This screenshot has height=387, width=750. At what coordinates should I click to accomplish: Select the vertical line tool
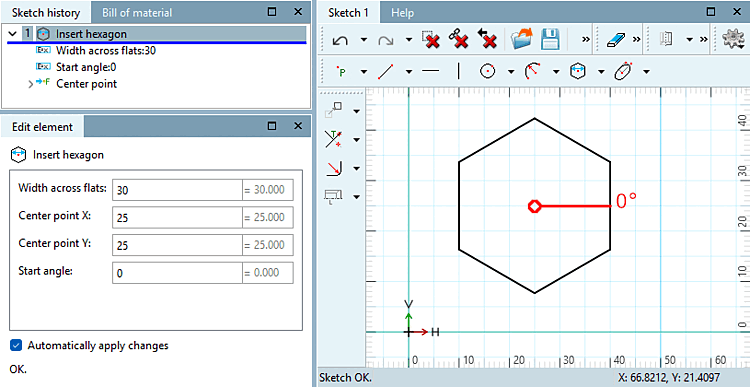(x=459, y=72)
